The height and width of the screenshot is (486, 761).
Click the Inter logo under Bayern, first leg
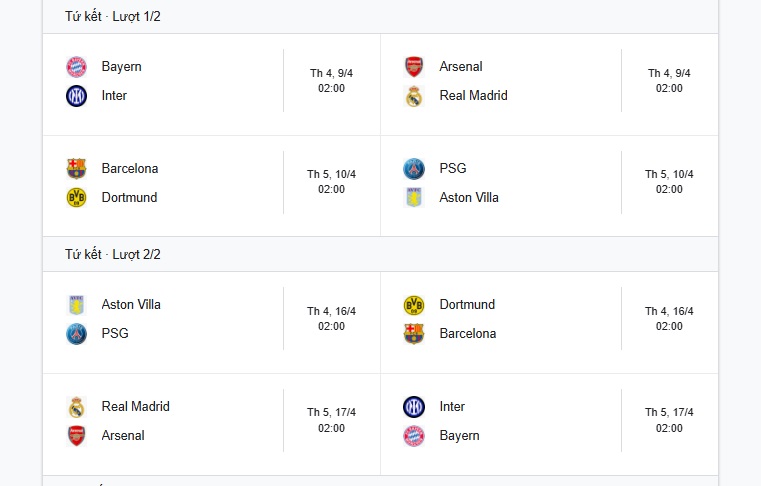click(x=76, y=96)
